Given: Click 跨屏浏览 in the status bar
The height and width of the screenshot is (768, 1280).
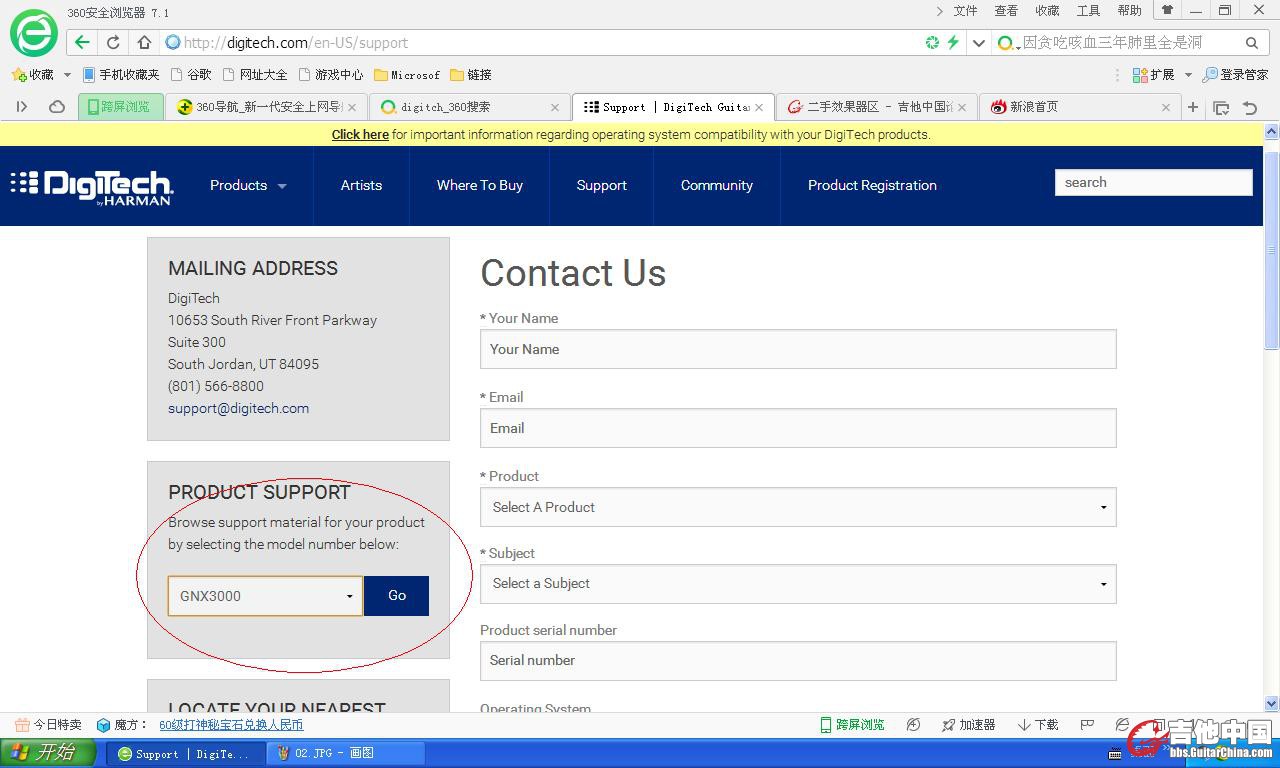Looking at the screenshot, I should [852, 725].
